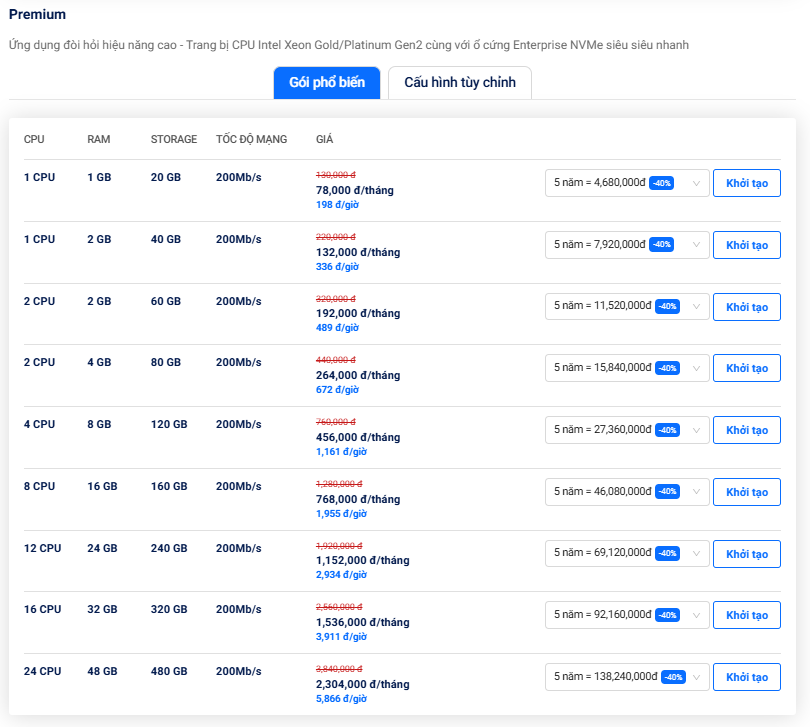Click Khởi tạo for the 78,000 đ/tháng plan

pyautogui.click(x=746, y=183)
